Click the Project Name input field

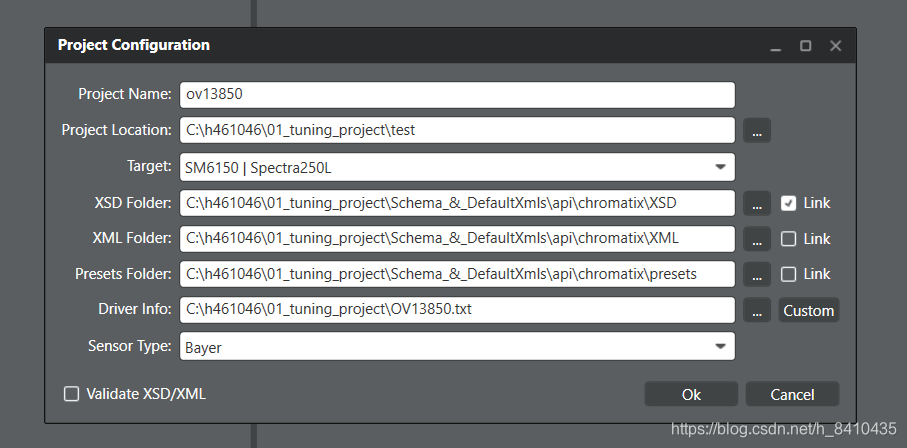457,95
